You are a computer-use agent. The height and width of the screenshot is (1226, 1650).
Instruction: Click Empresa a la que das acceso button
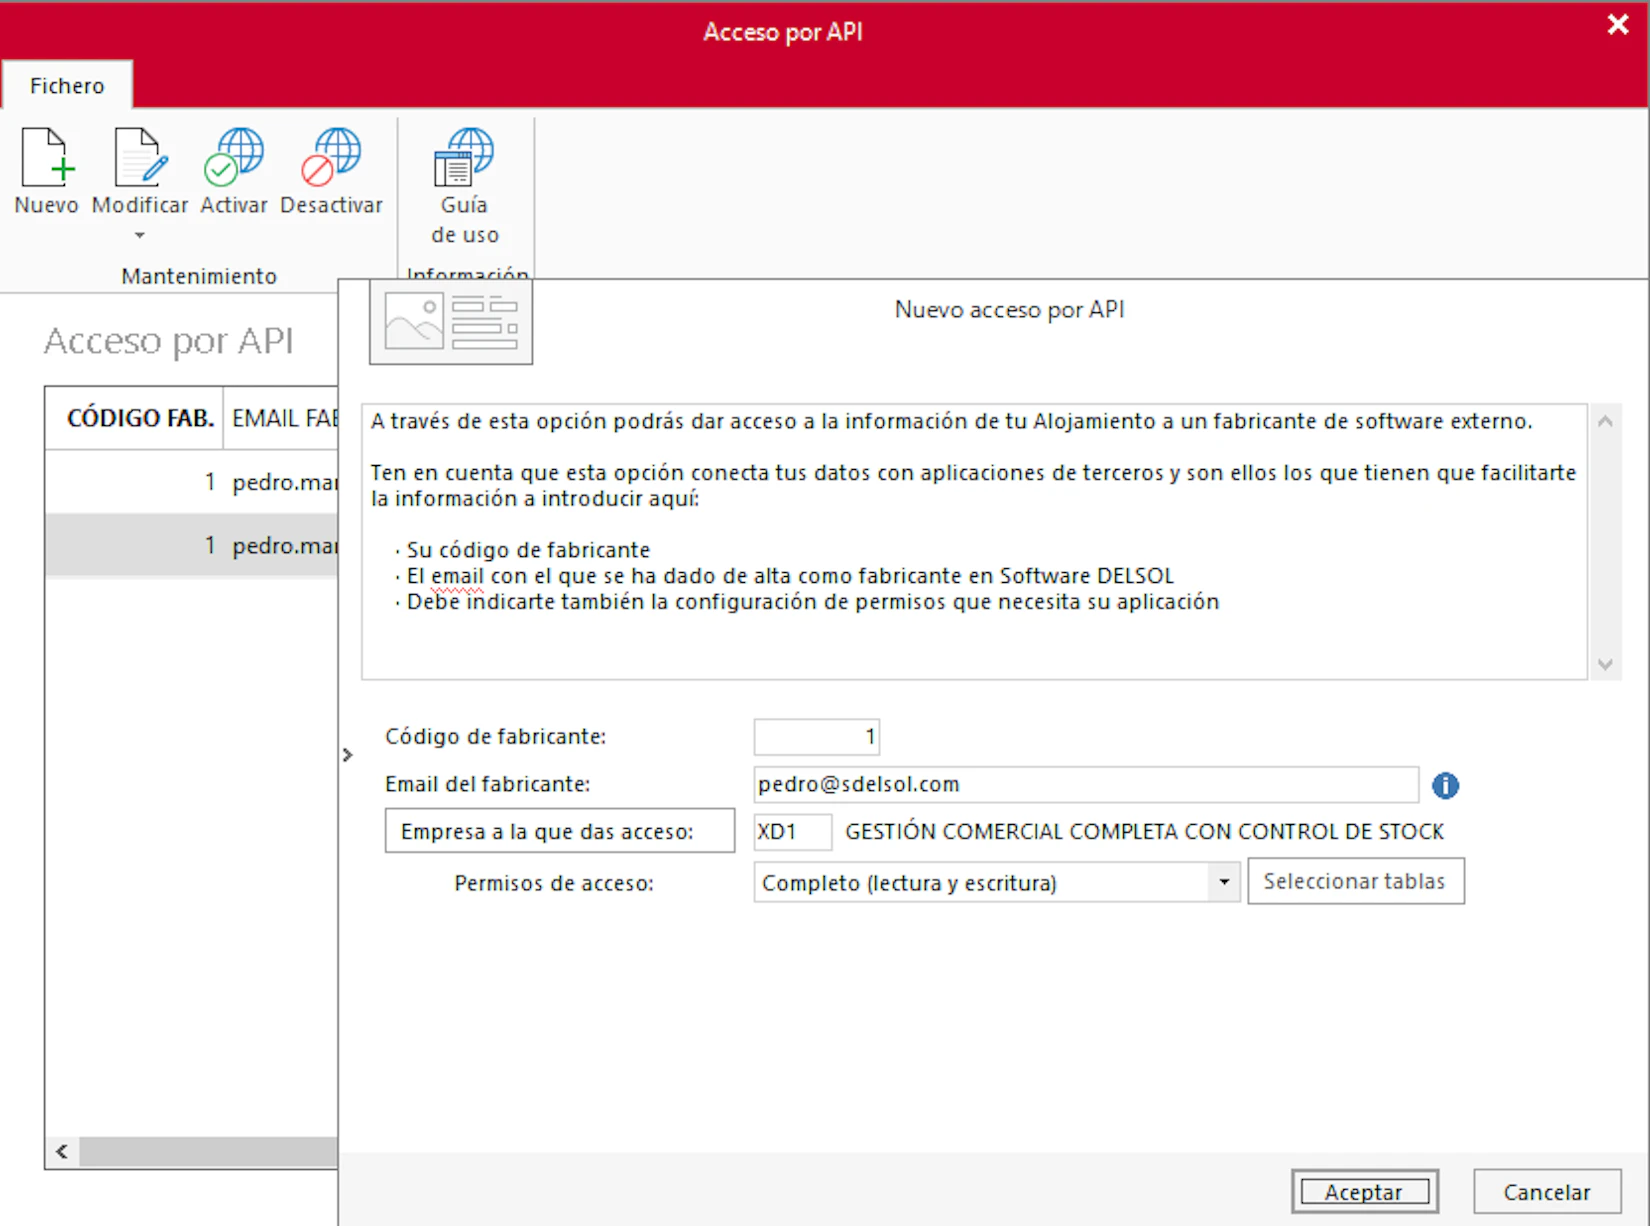pyautogui.click(x=559, y=832)
